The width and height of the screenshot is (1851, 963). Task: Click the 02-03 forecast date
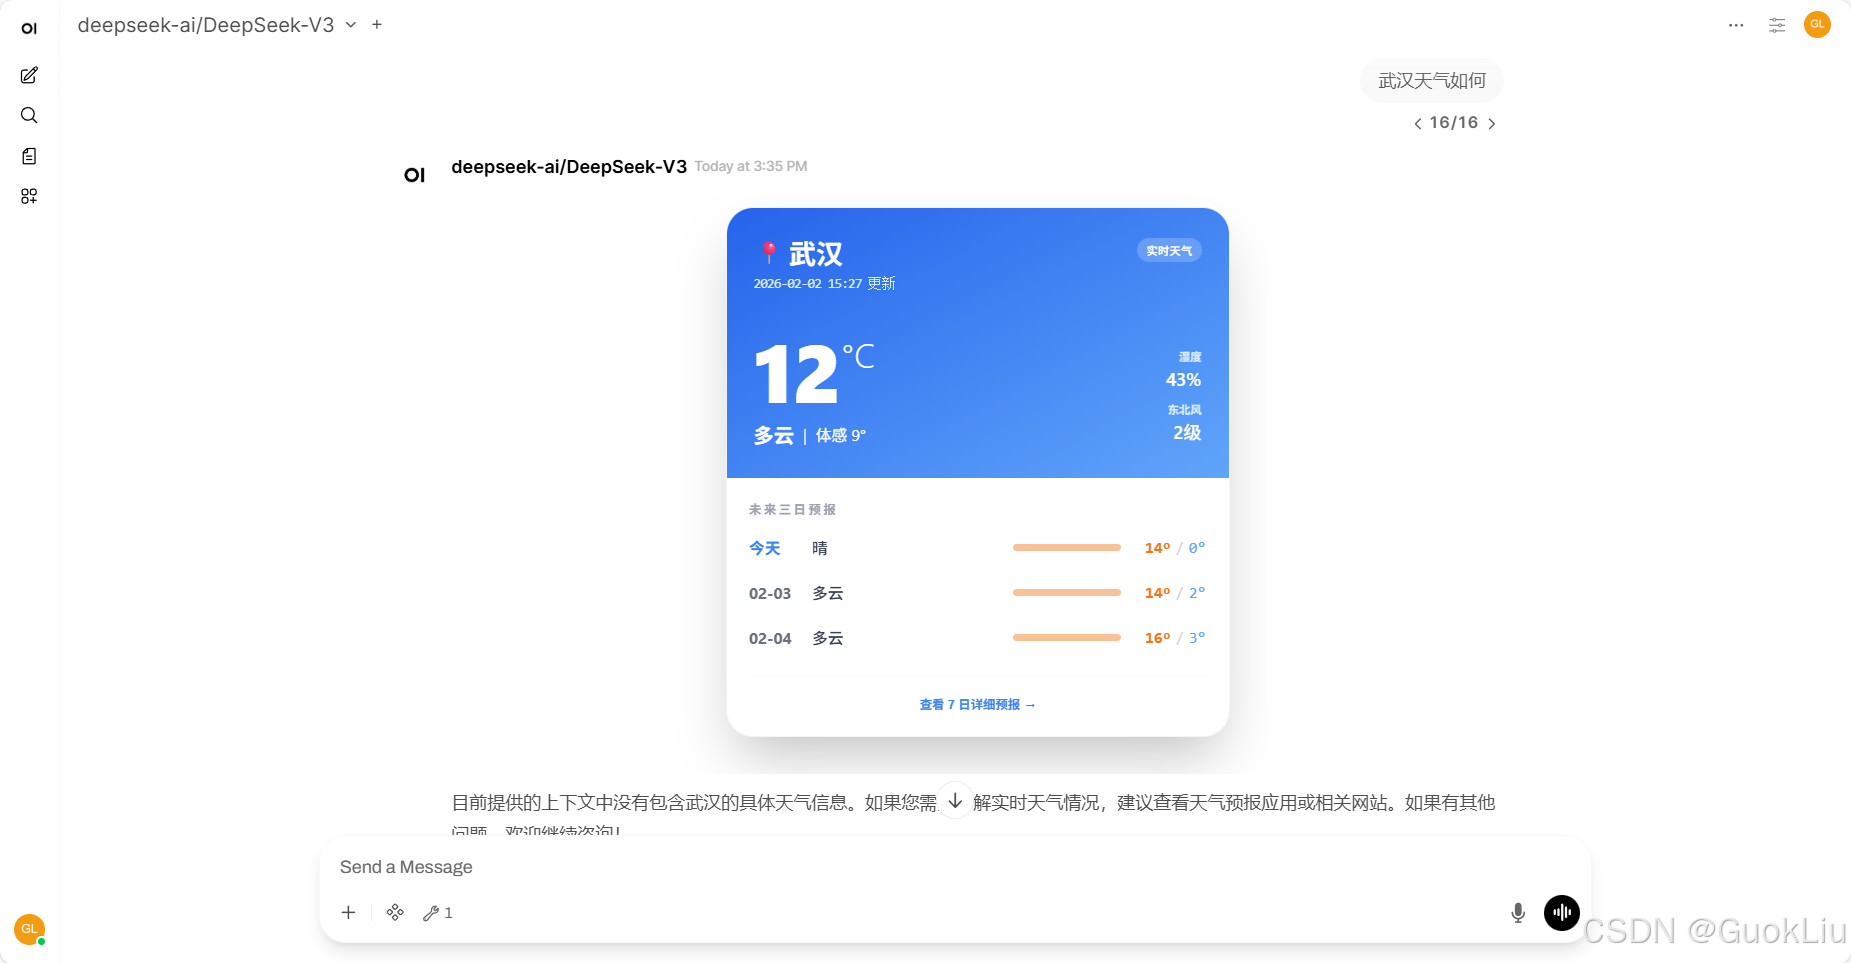[770, 593]
